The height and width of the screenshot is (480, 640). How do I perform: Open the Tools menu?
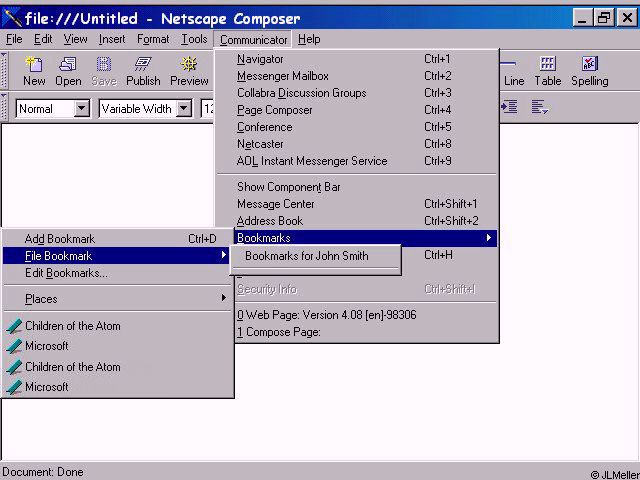tap(194, 39)
